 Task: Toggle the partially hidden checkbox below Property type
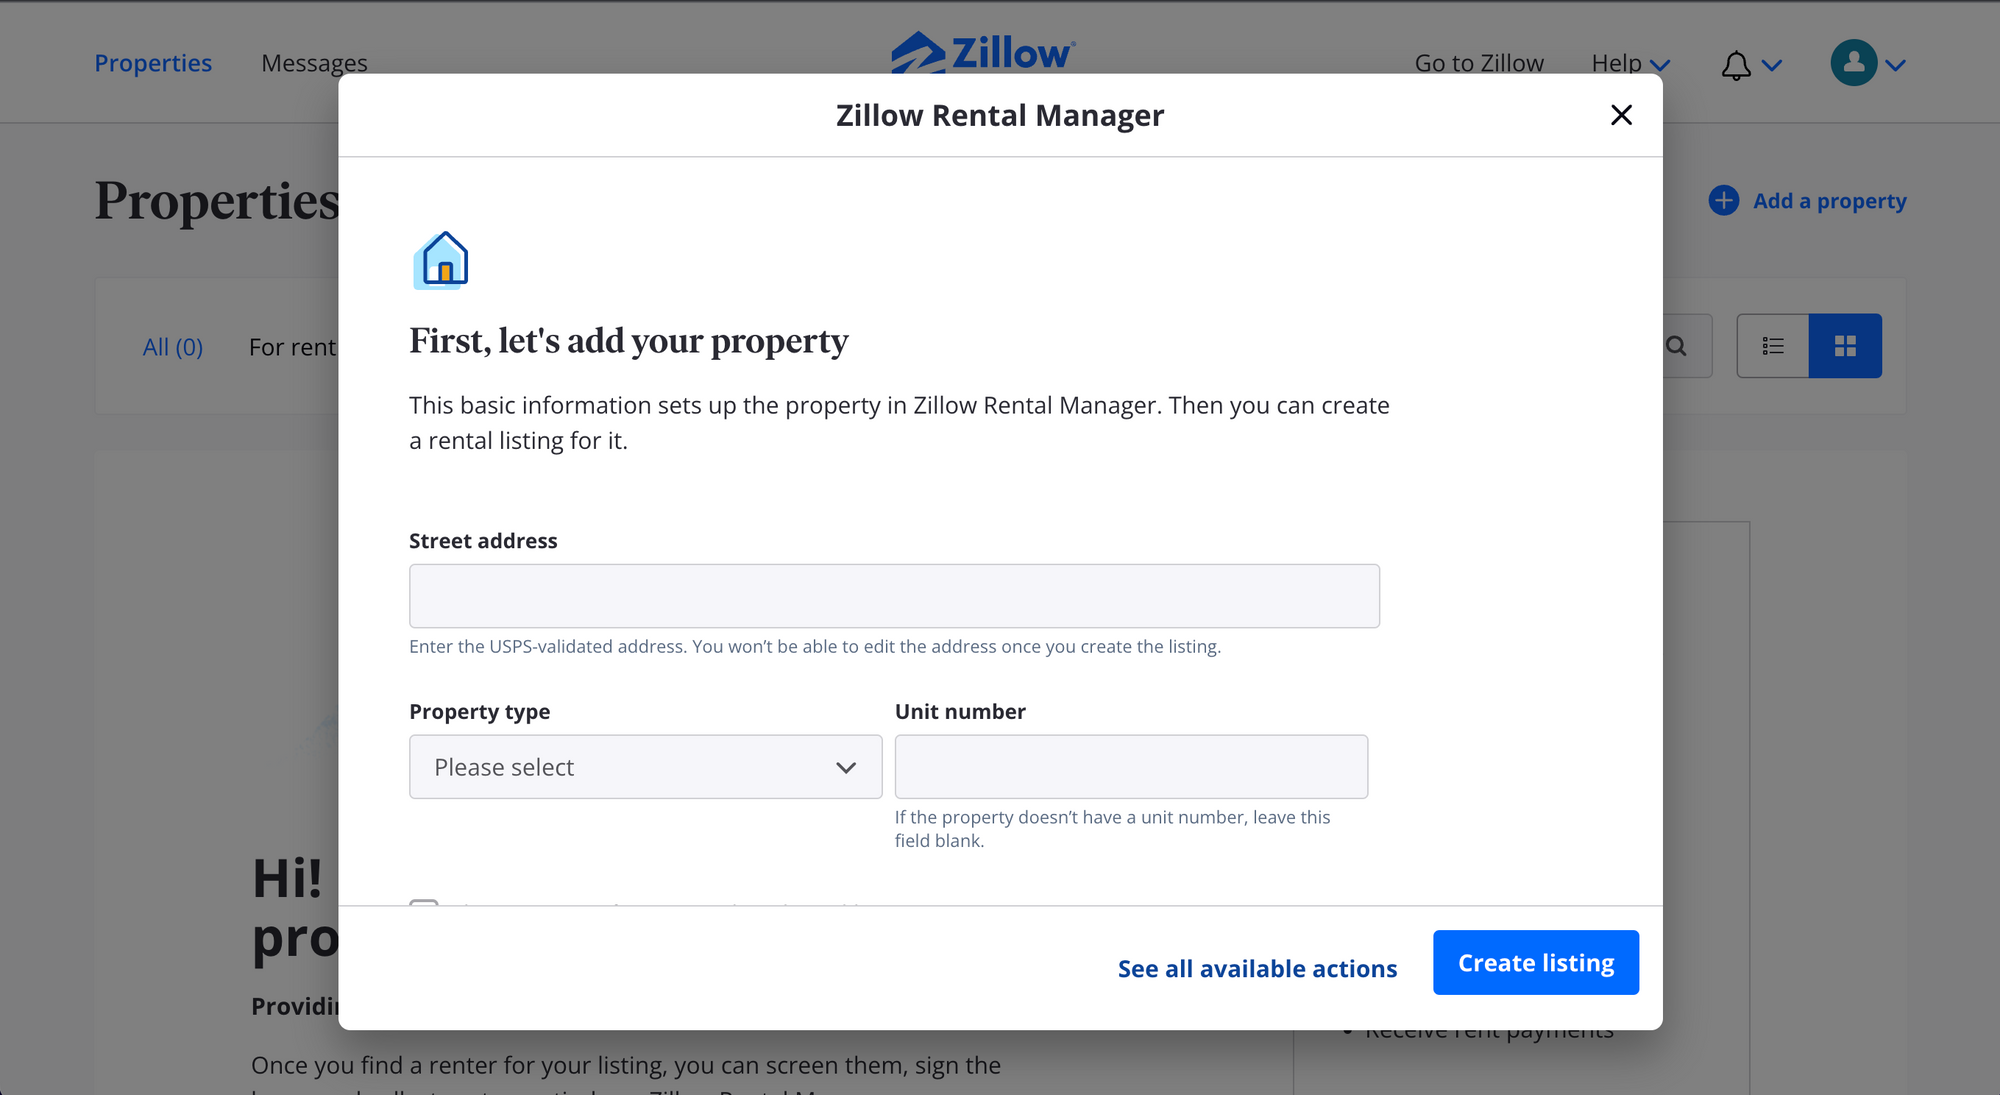tap(424, 902)
